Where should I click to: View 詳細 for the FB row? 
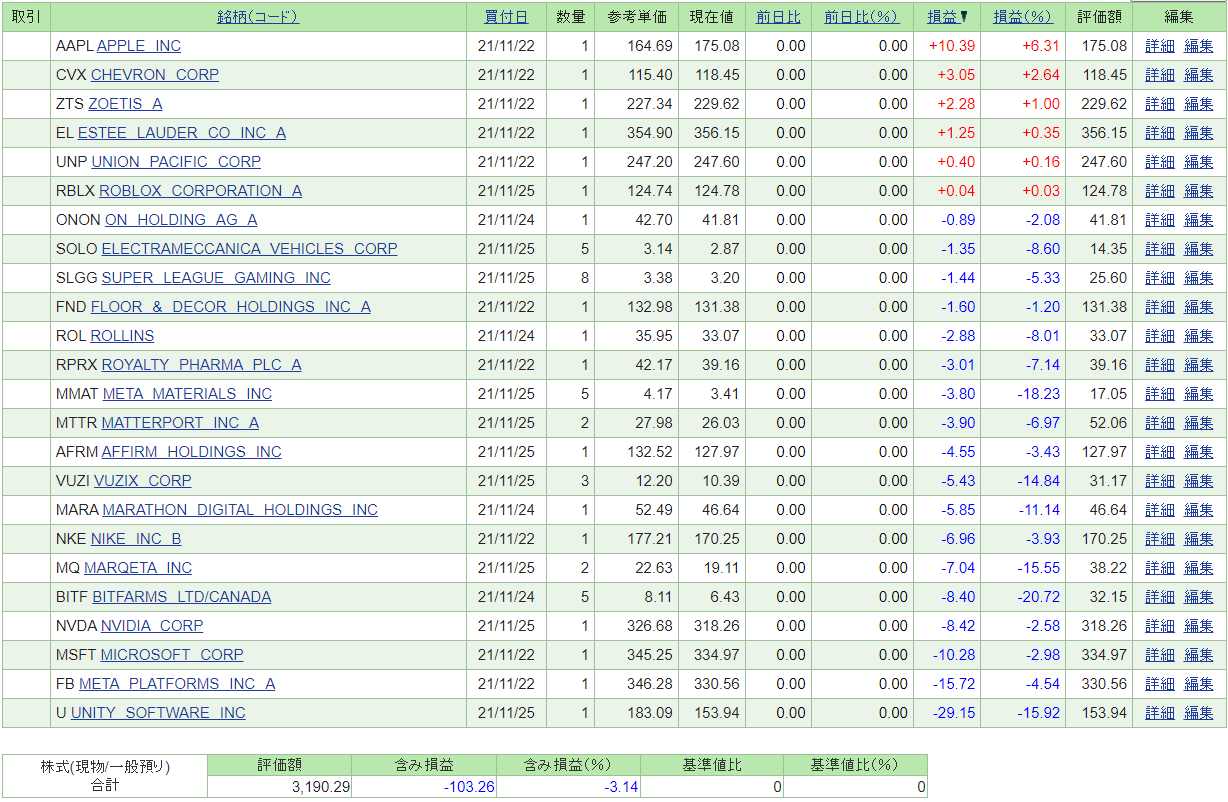tap(1160, 684)
